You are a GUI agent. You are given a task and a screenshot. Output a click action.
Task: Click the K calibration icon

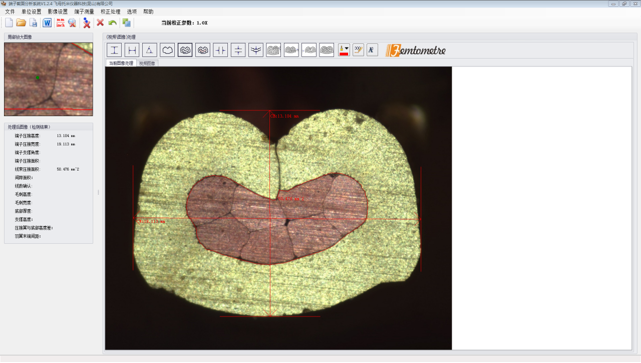(x=372, y=50)
